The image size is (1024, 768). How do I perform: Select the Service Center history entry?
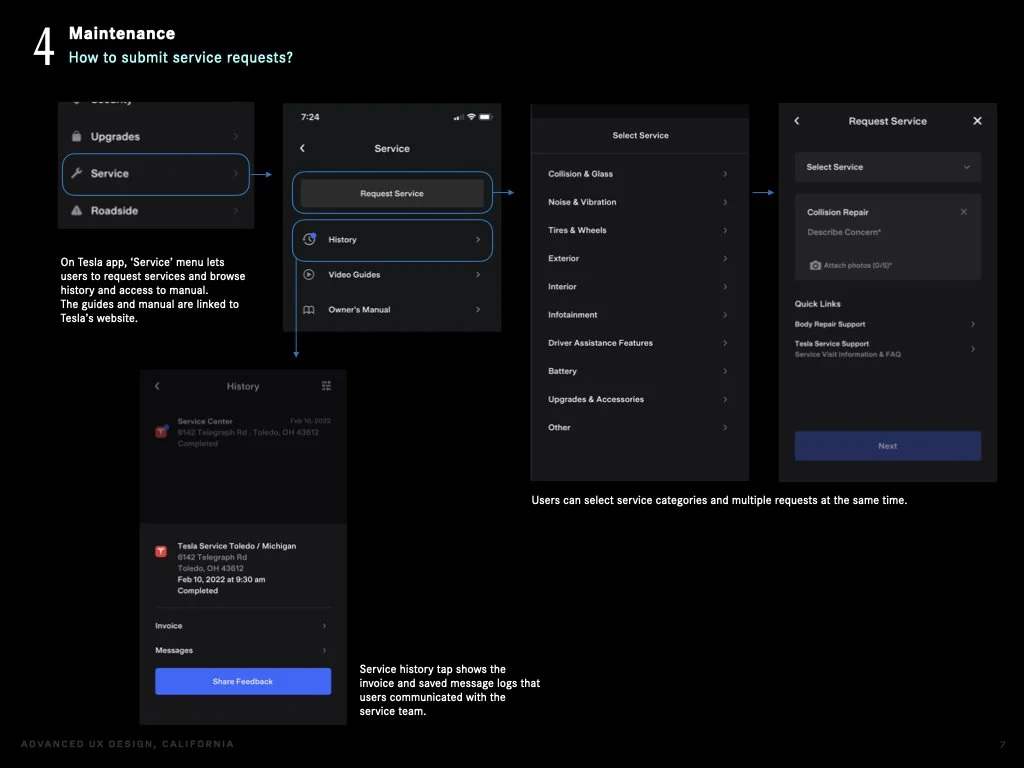243,432
